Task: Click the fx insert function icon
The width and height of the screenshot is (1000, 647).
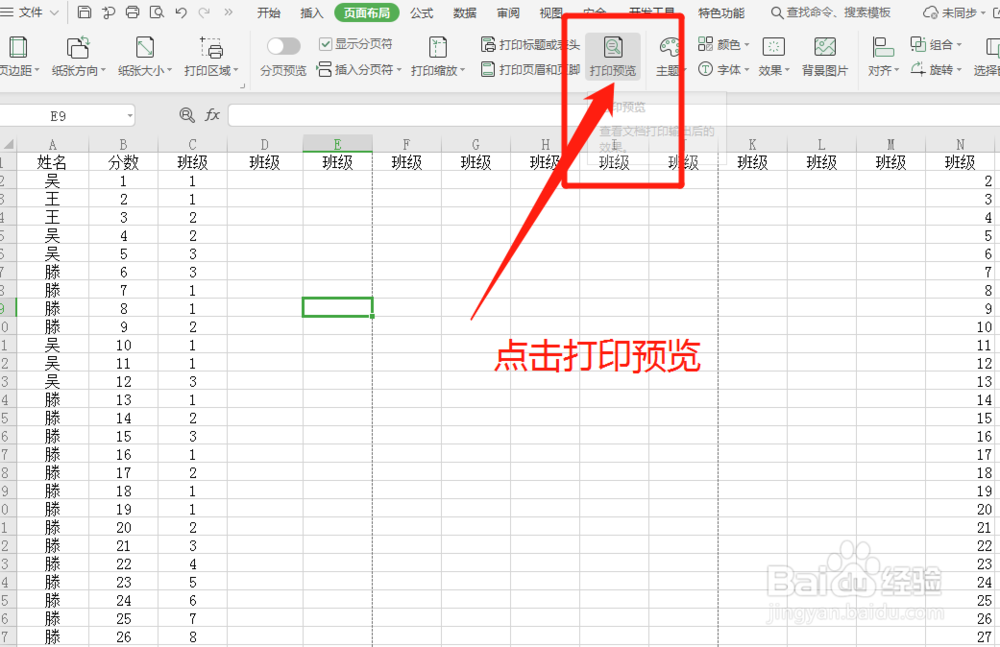Action: (212, 115)
